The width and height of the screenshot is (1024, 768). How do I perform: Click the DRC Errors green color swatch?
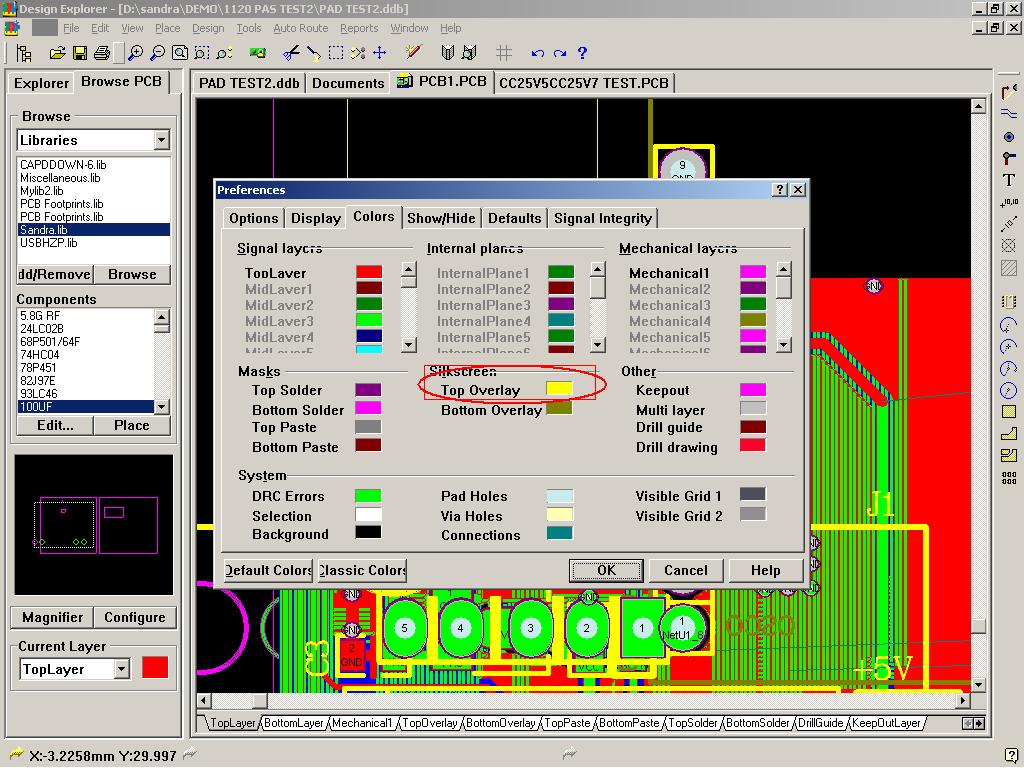click(x=368, y=496)
